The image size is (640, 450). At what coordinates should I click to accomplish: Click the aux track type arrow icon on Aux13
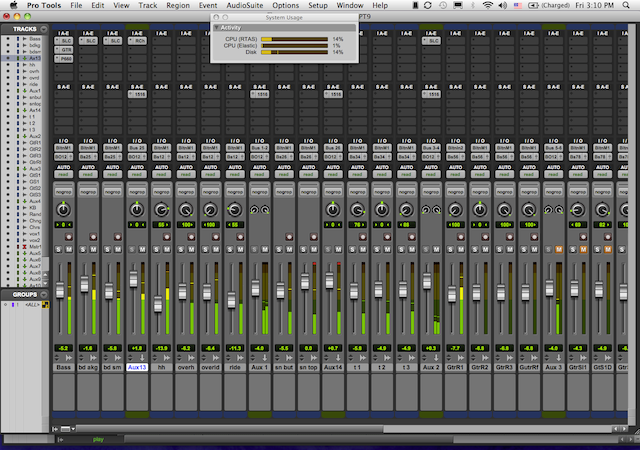pos(142,358)
